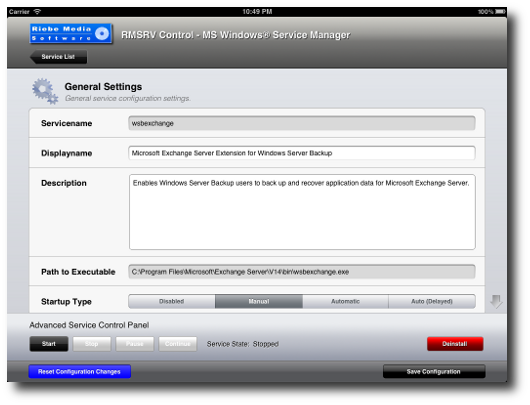Click the disabled Pause button
Viewport: 530px width, 405px height.
[135, 344]
